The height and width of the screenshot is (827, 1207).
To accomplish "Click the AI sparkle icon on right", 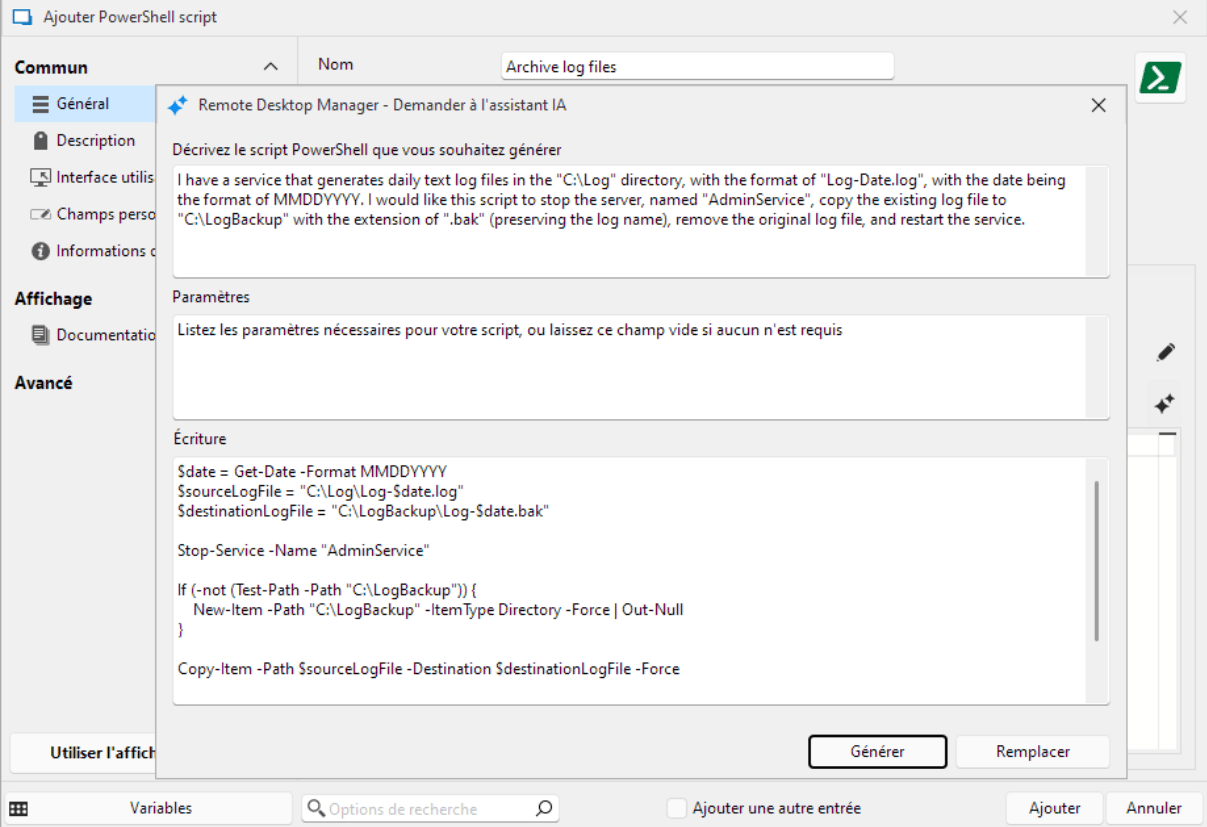I will point(1164,404).
